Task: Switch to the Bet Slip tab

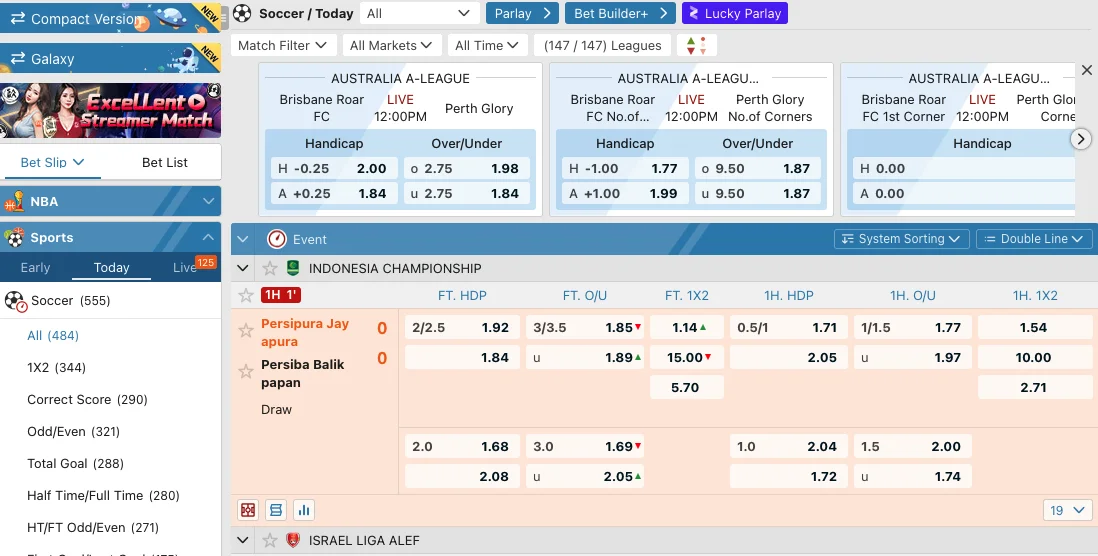Action: pyautogui.click(x=52, y=162)
